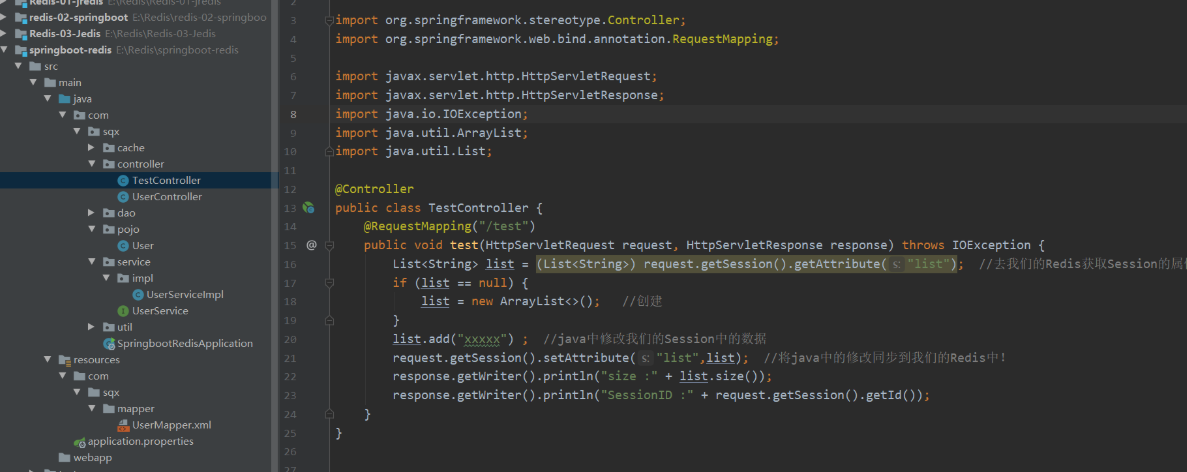Image resolution: width=1187 pixels, height=472 pixels.
Task: Click the UserController class icon
Action: 123,197
